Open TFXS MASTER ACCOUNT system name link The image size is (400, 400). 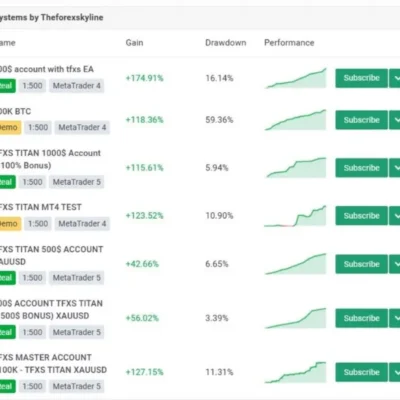(x=53, y=364)
